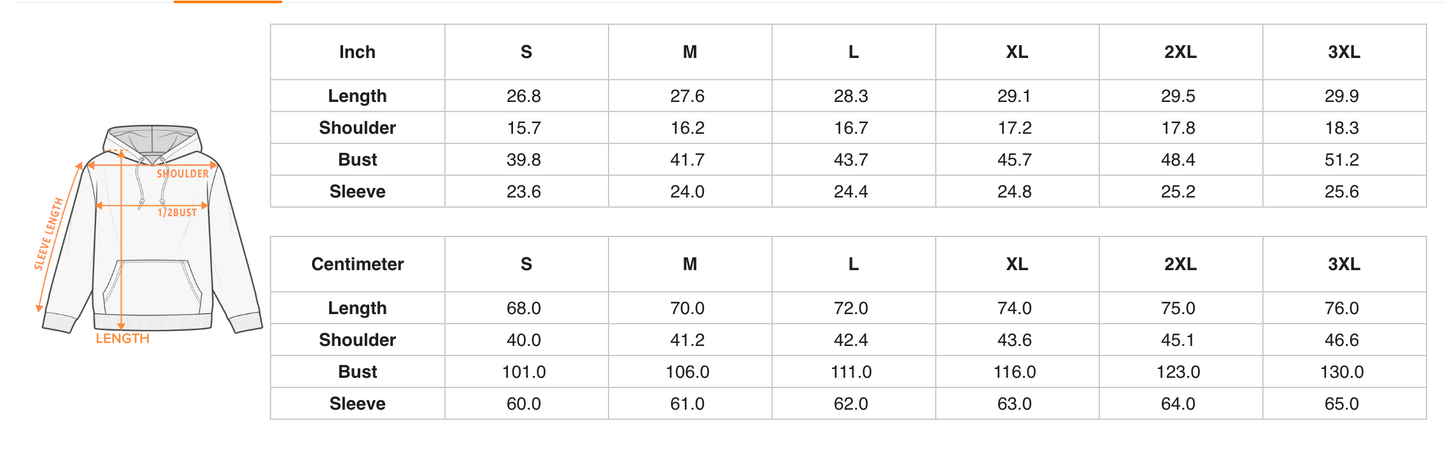Click the 39.8 bust value cell
The image size is (1445, 460).
pos(527,160)
